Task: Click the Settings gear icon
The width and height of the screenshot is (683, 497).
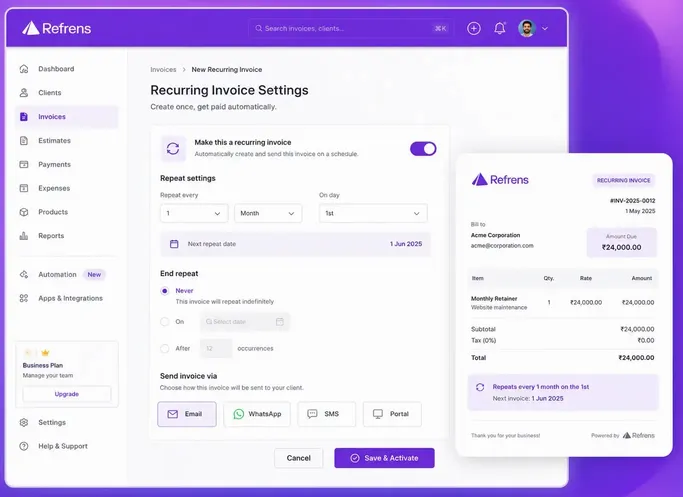Action: [x=24, y=423]
